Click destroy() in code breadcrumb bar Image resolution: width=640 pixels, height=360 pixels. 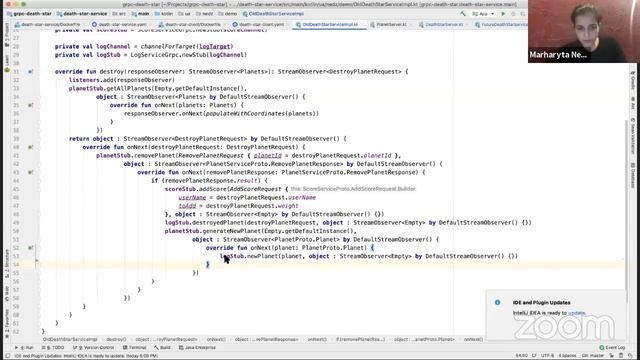coord(116,339)
